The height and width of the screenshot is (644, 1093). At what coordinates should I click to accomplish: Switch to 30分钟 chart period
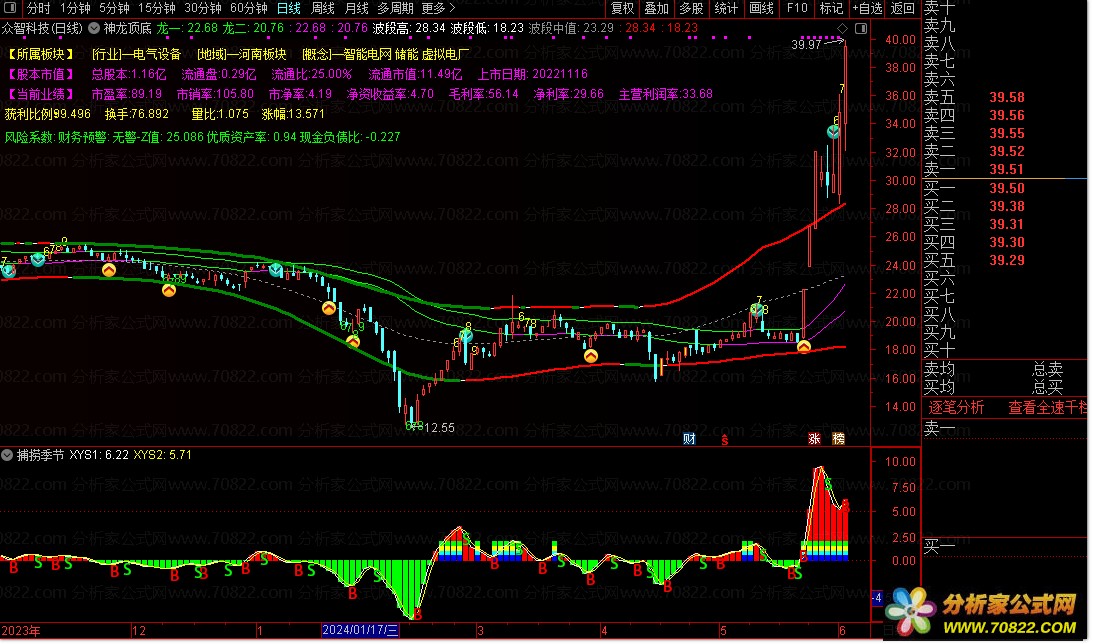tap(203, 8)
